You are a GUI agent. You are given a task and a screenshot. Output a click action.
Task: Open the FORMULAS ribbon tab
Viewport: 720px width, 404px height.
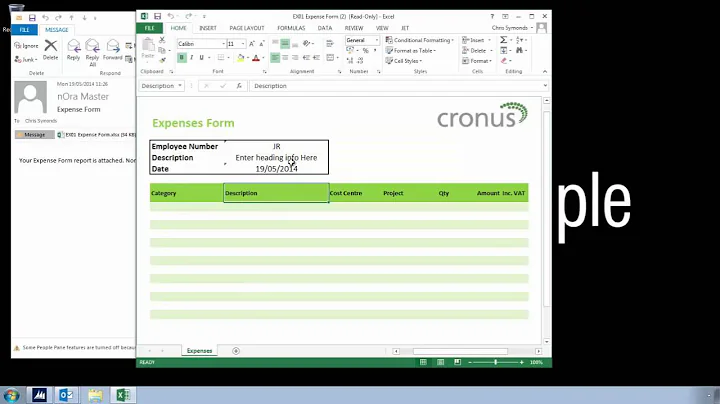(x=291, y=28)
